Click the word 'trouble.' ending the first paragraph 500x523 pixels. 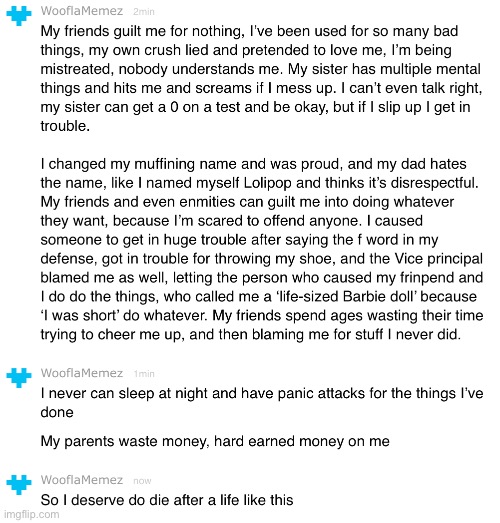click(65, 126)
